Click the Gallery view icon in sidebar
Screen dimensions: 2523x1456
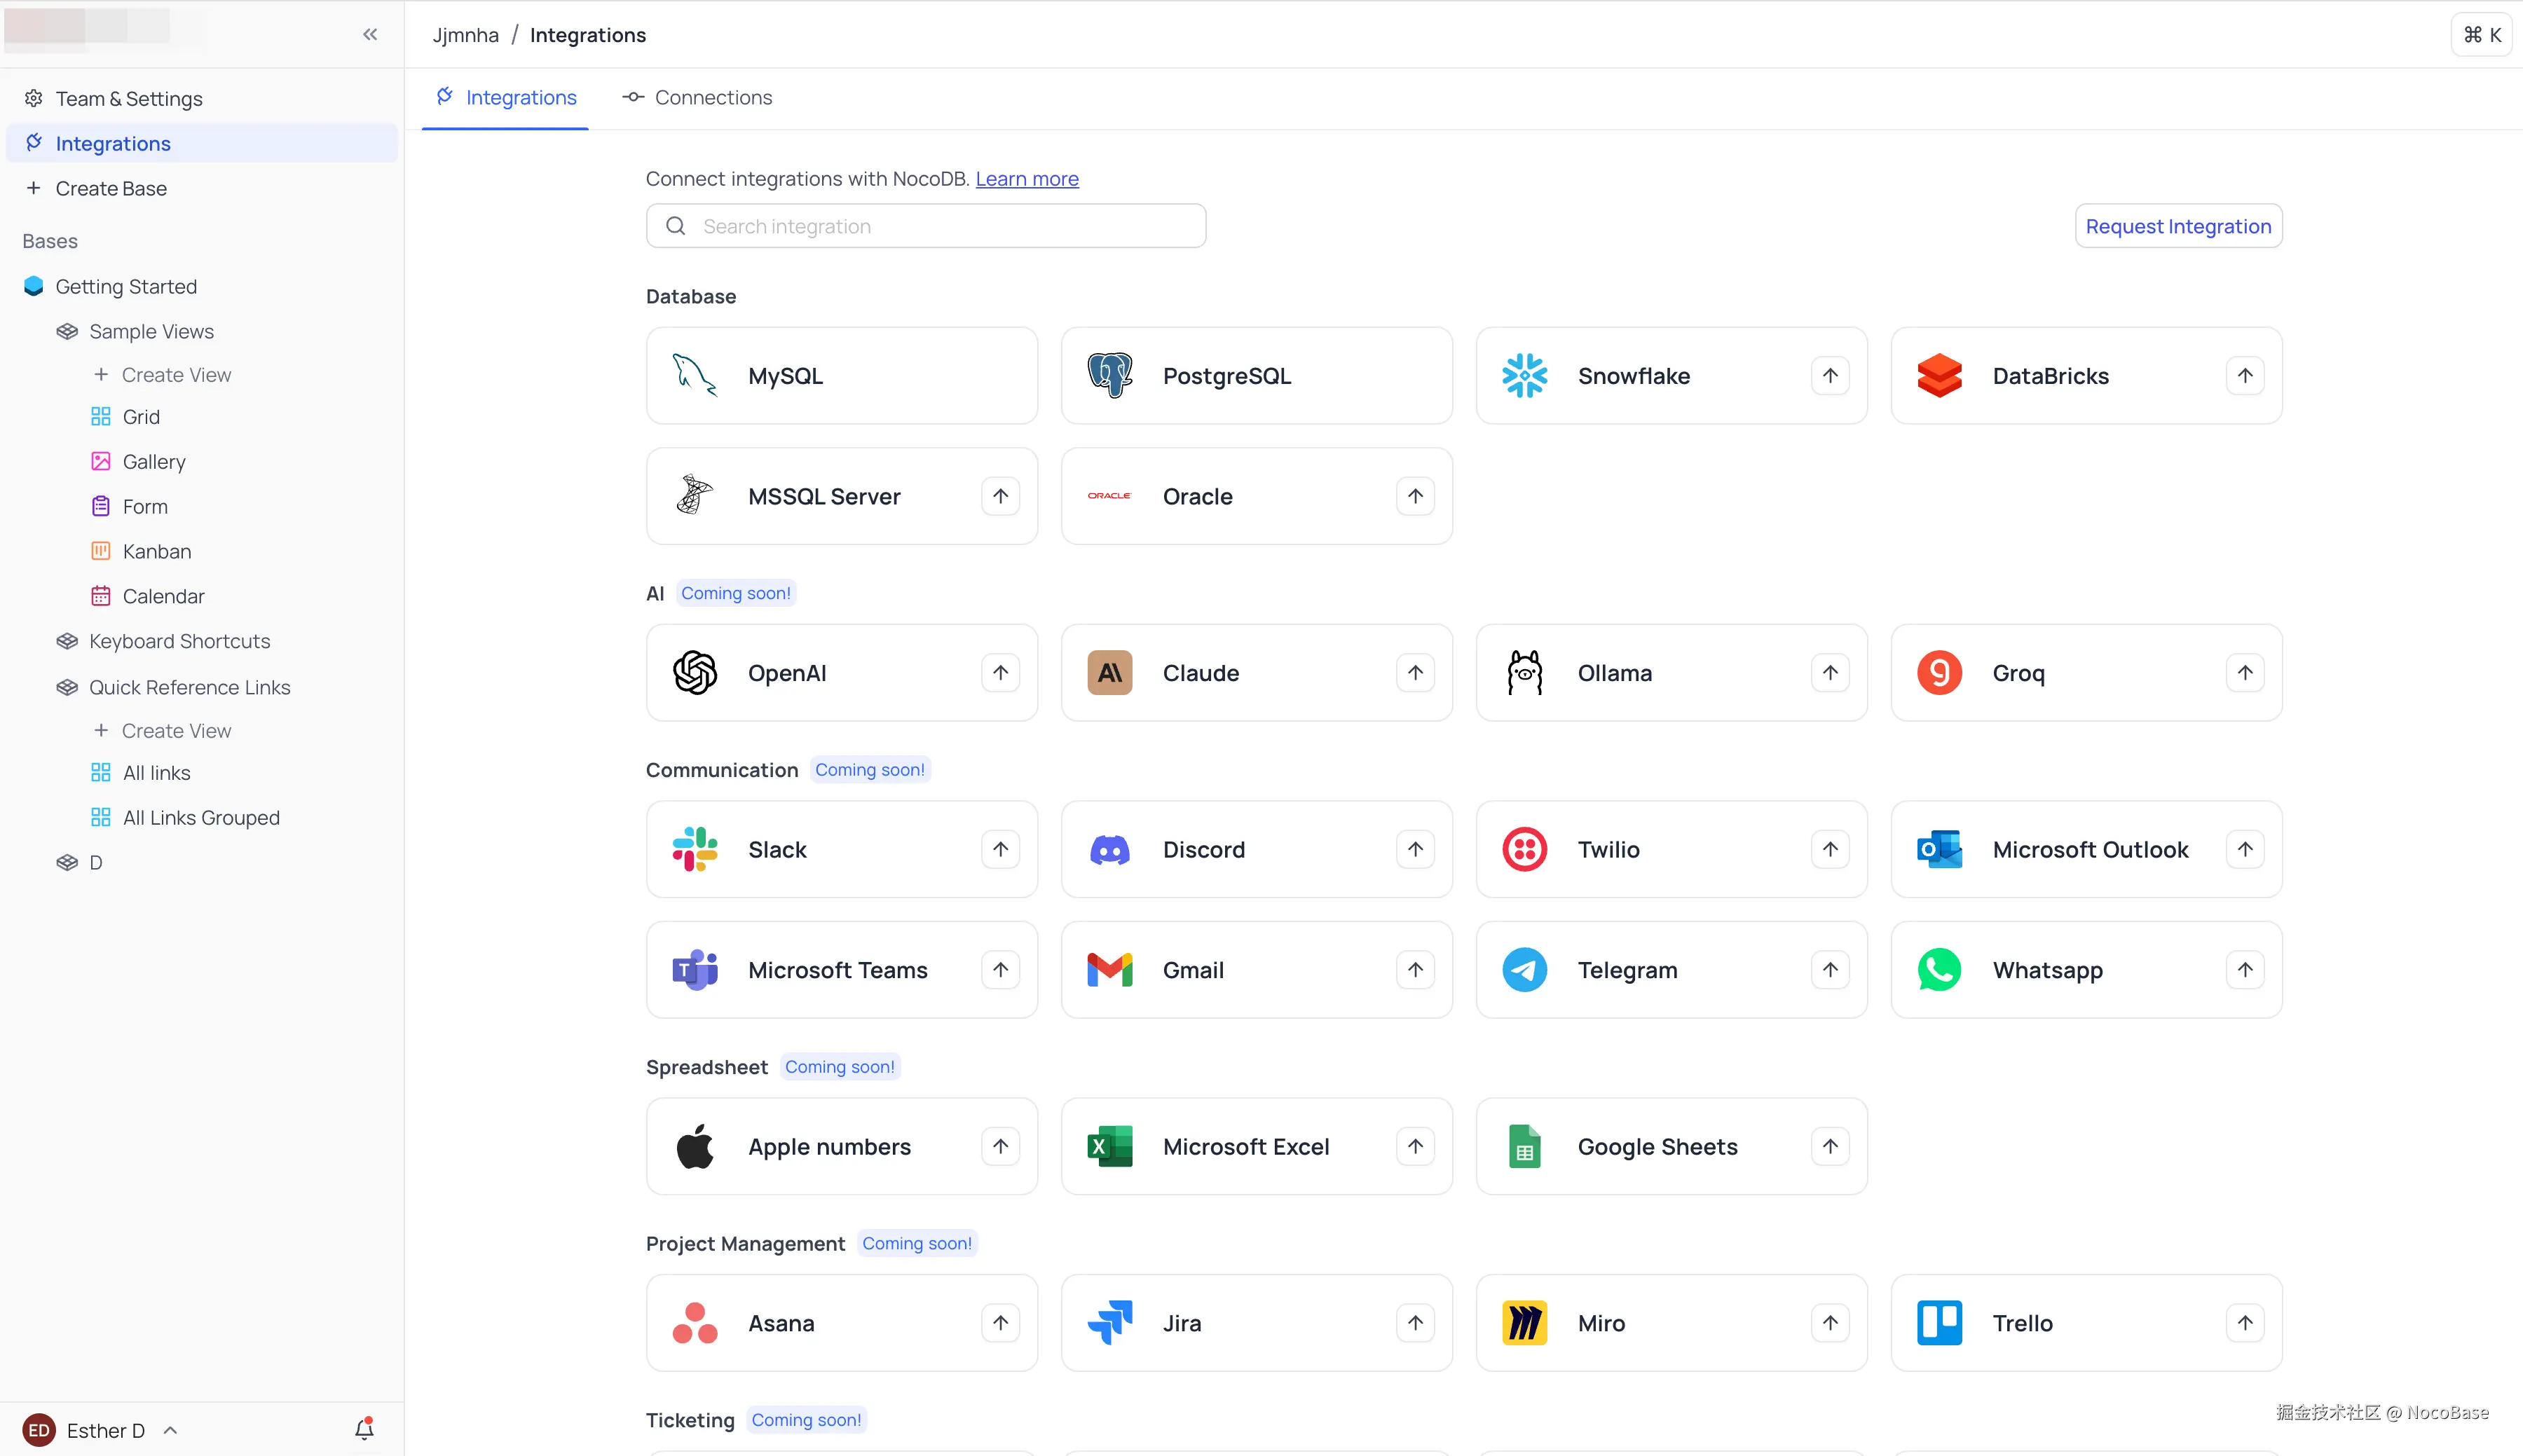pyautogui.click(x=101, y=461)
